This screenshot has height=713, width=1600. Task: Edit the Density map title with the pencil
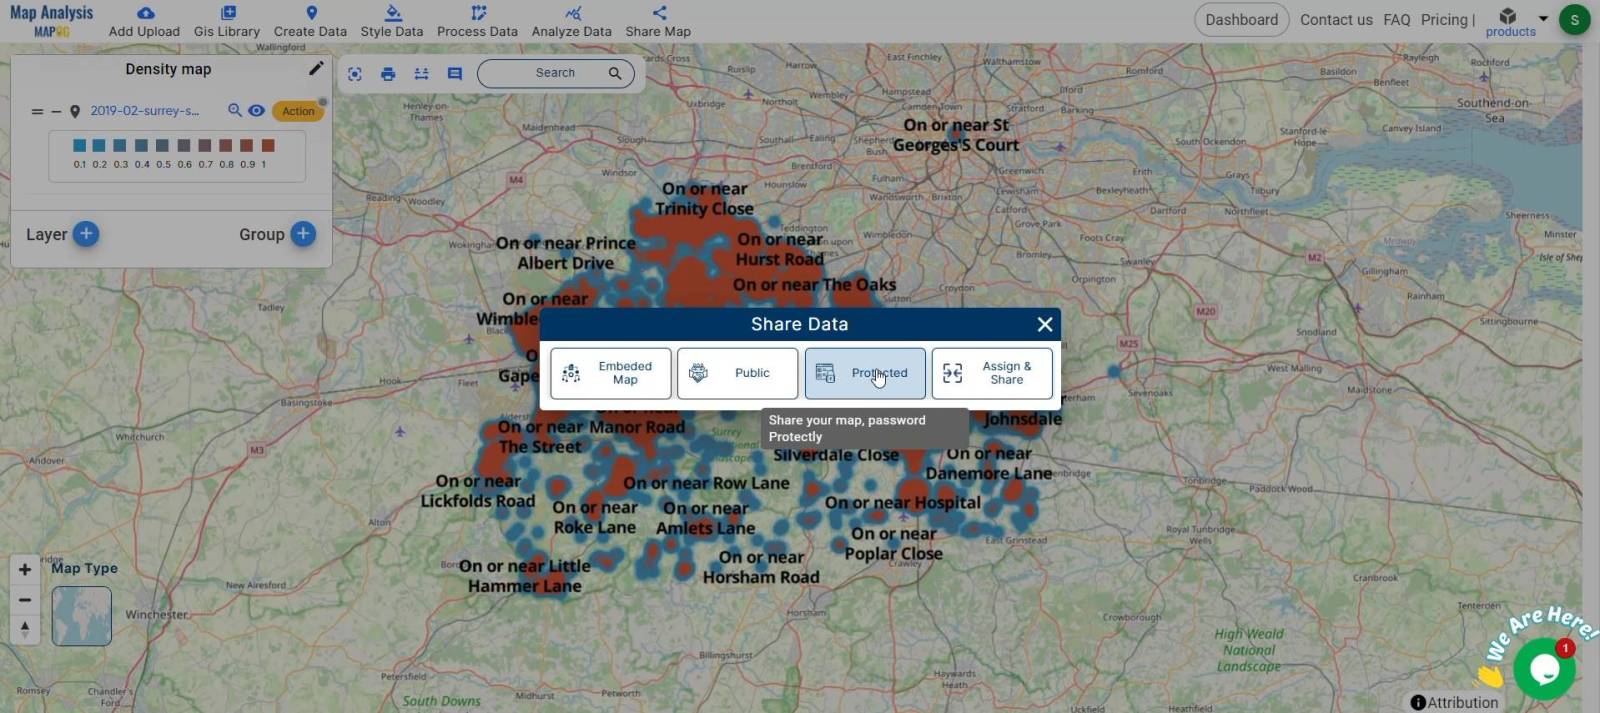[316, 69]
